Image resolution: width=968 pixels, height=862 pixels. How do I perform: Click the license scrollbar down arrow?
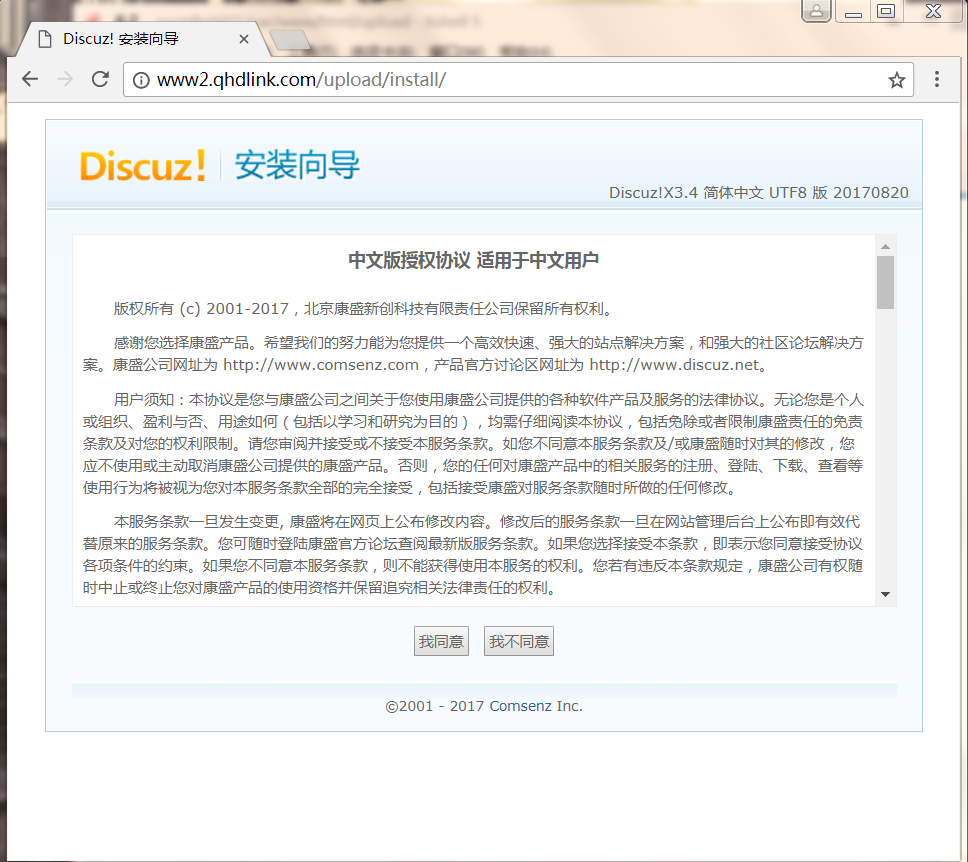tap(885, 594)
